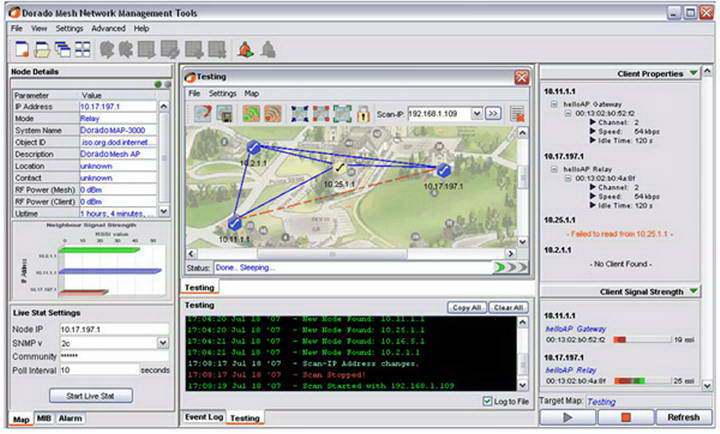Close the Testing map inner window
The image size is (720, 434).
coord(521,77)
